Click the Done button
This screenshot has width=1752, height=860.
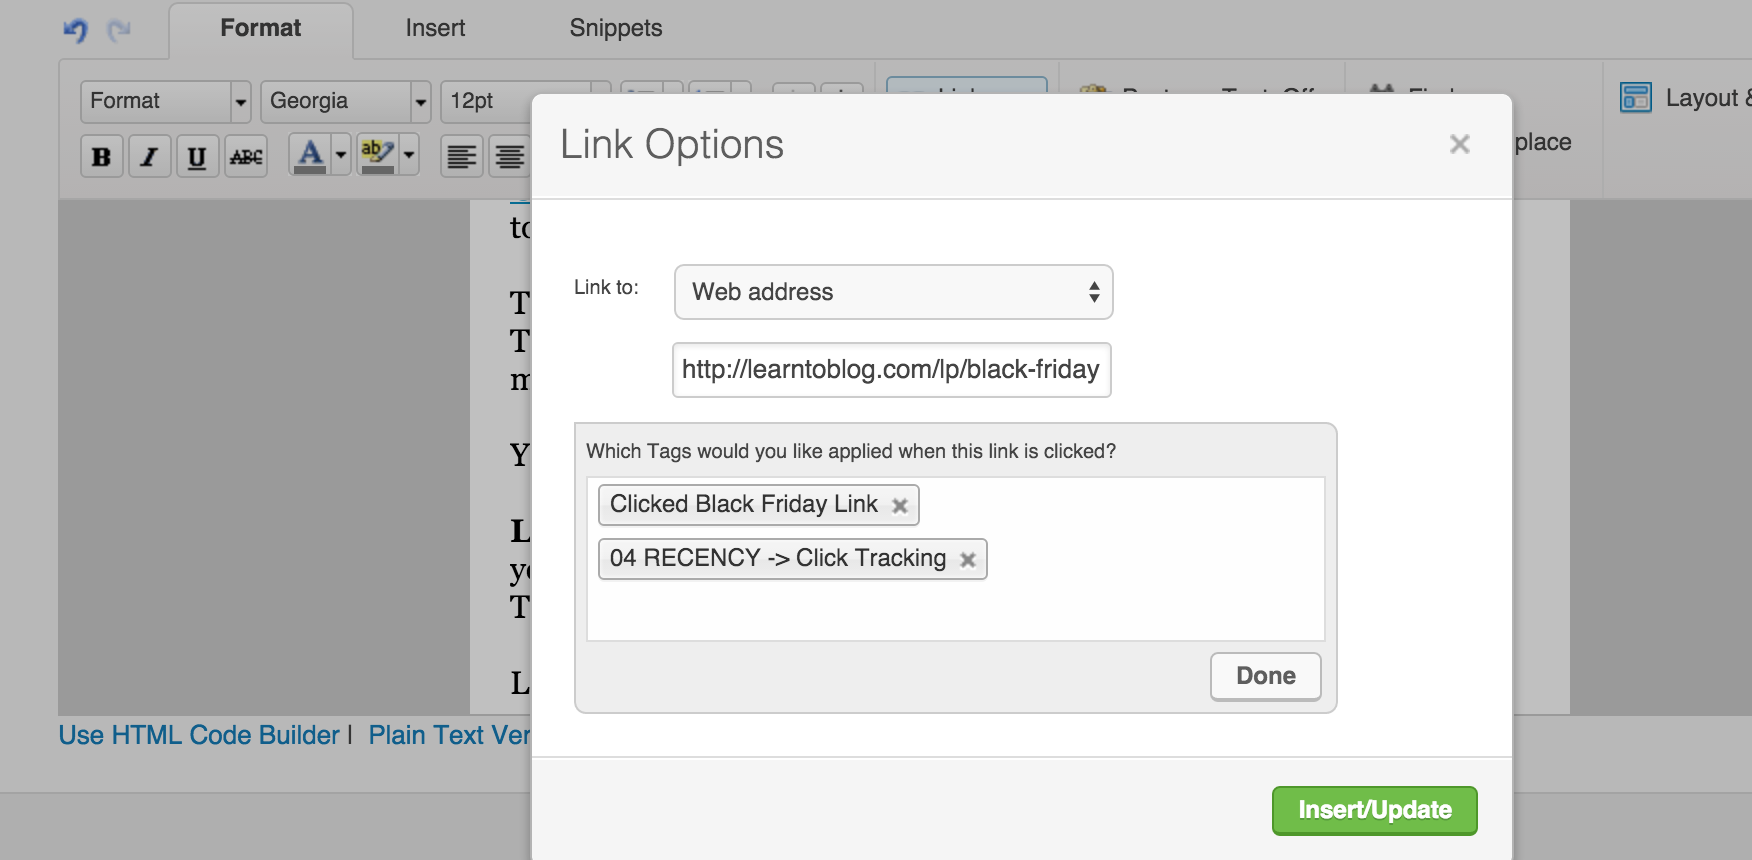click(1266, 676)
